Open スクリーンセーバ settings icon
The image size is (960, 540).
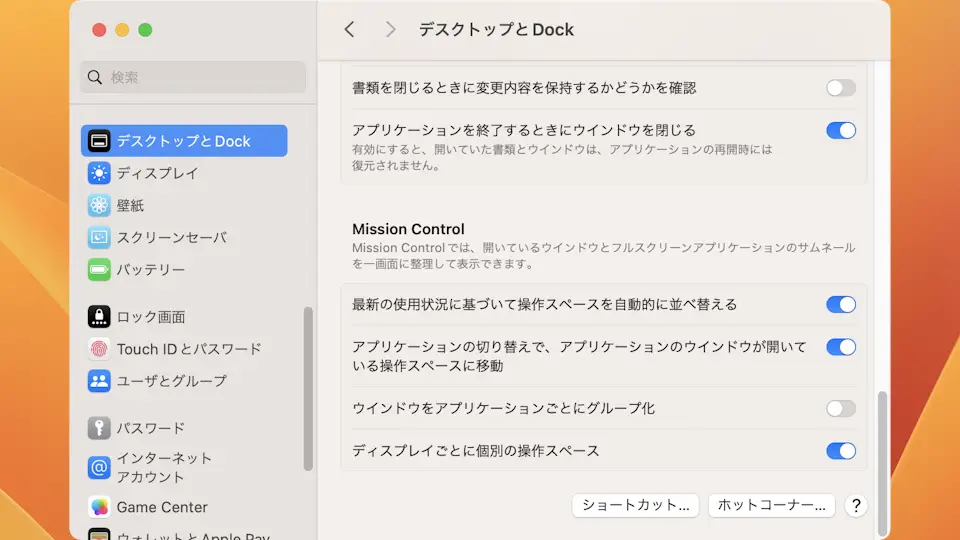[x=99, y=238]
